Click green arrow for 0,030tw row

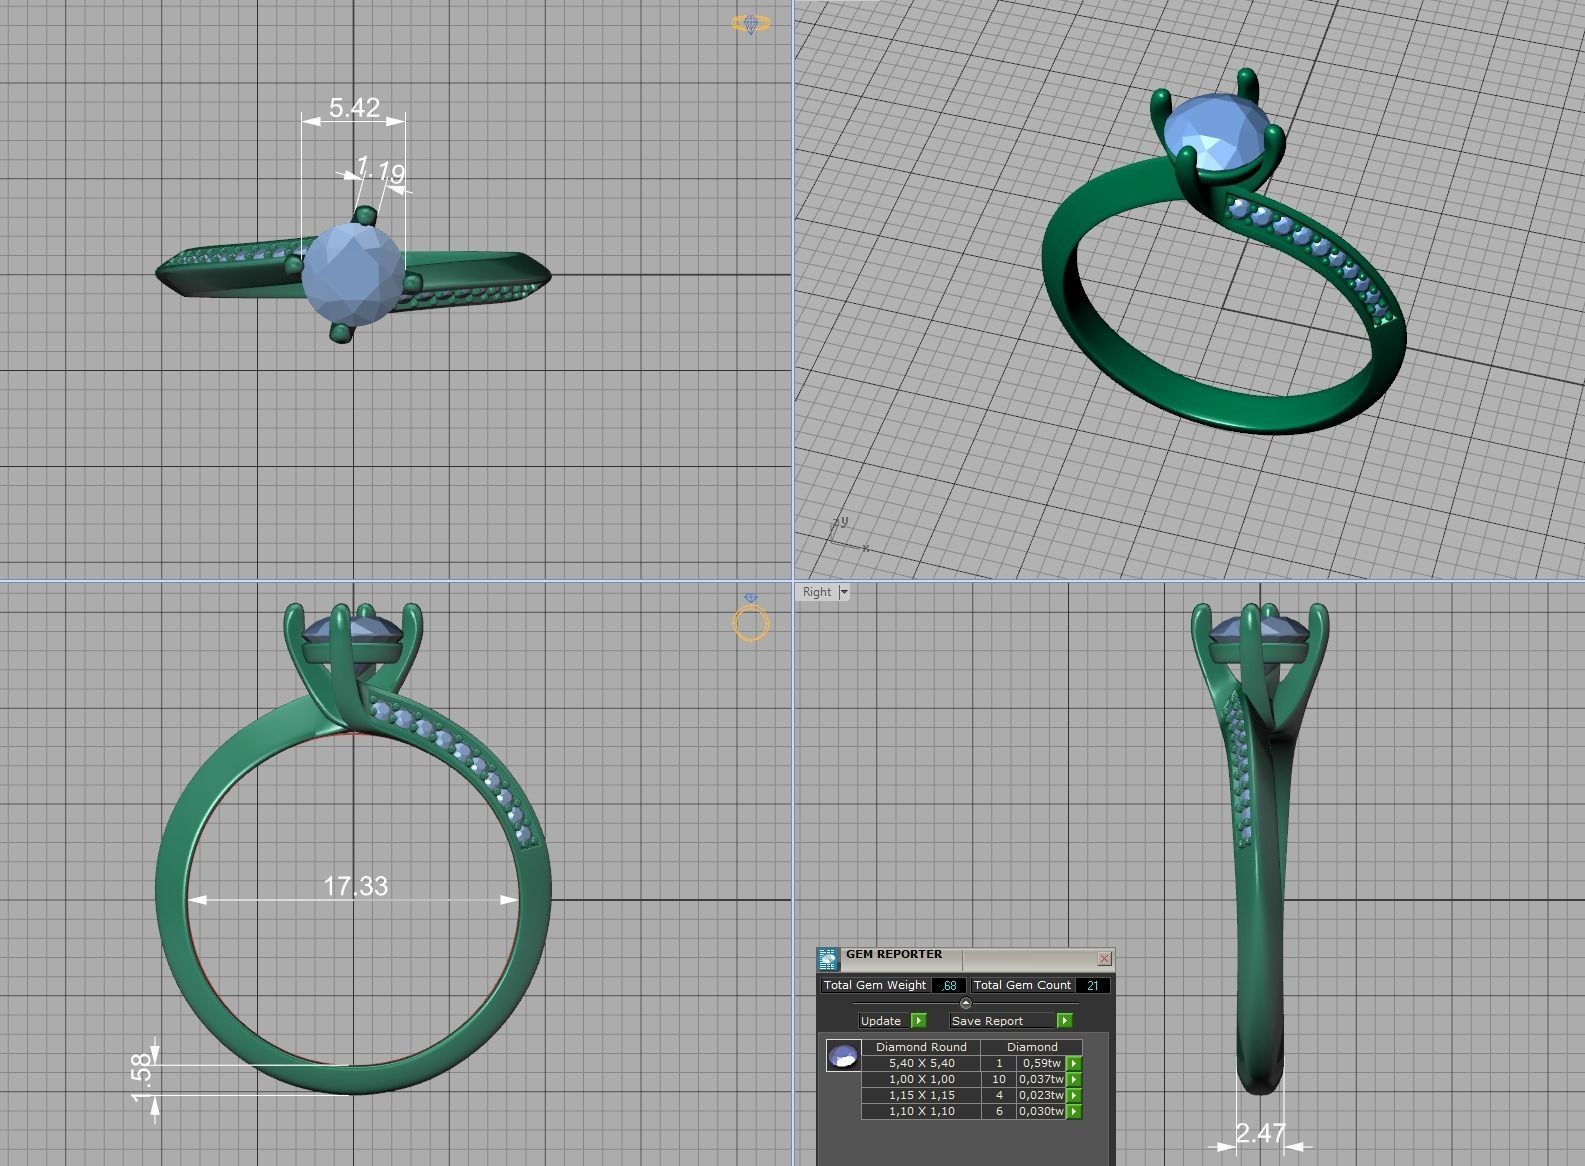pyautogui.click(x=1074, y=1111)
